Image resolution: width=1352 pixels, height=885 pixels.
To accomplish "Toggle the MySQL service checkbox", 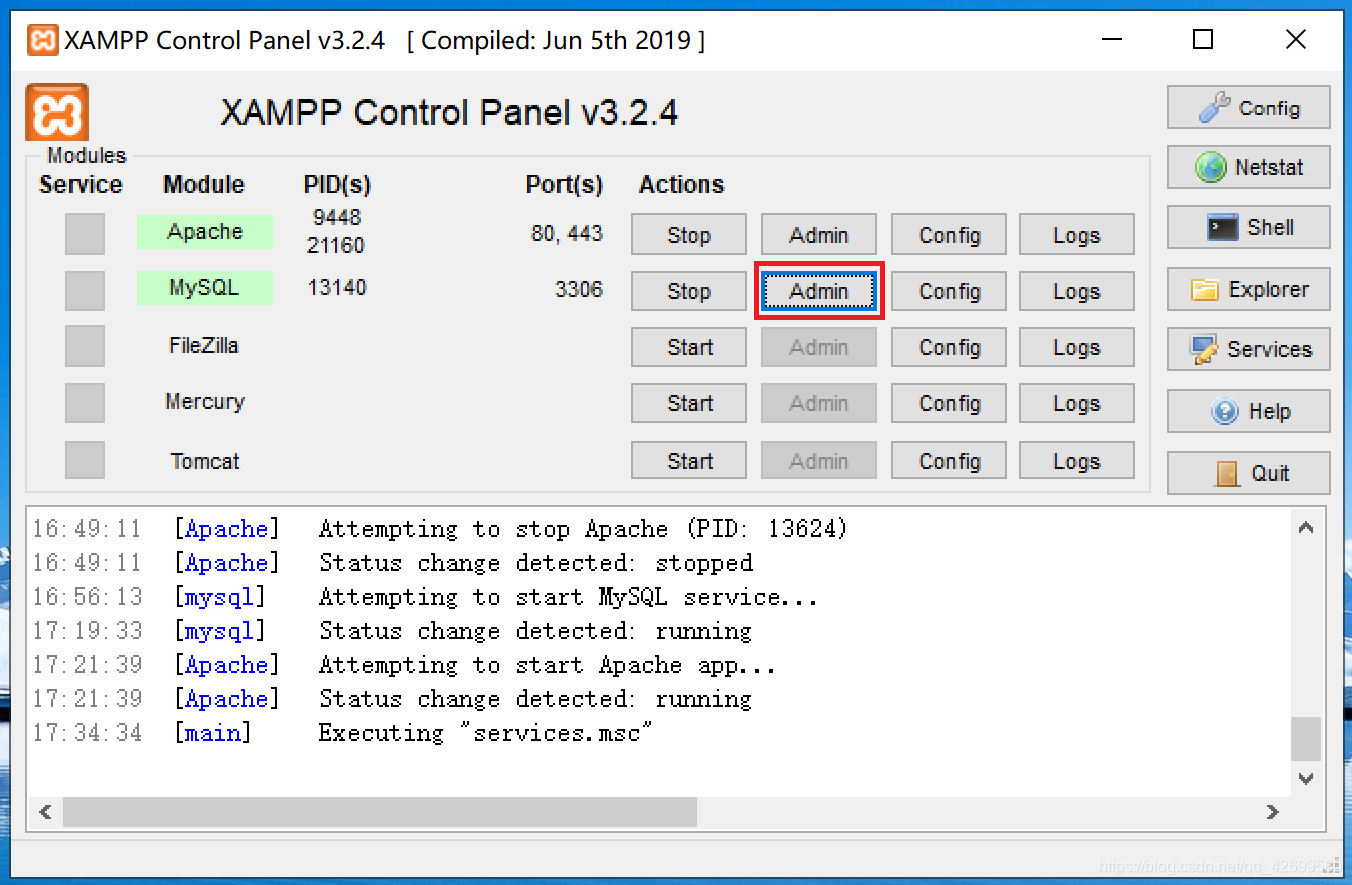I will pos(85,290).
